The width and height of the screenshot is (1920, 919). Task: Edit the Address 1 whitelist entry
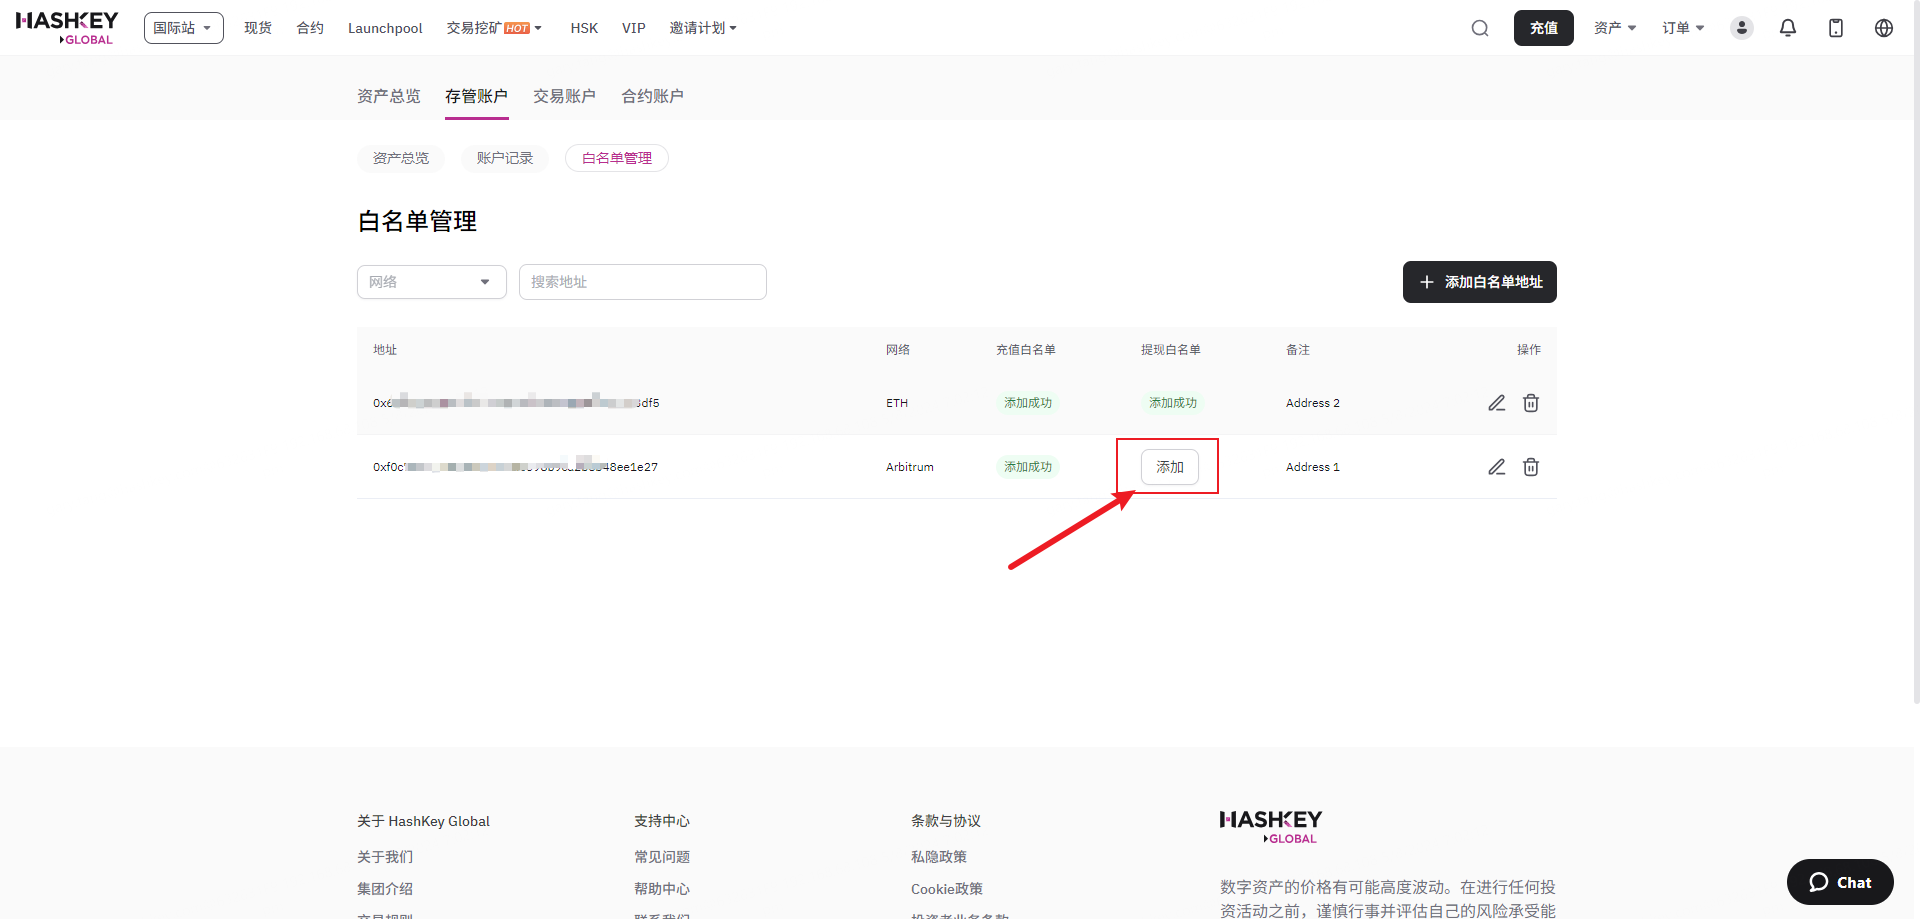point(1497,467)
